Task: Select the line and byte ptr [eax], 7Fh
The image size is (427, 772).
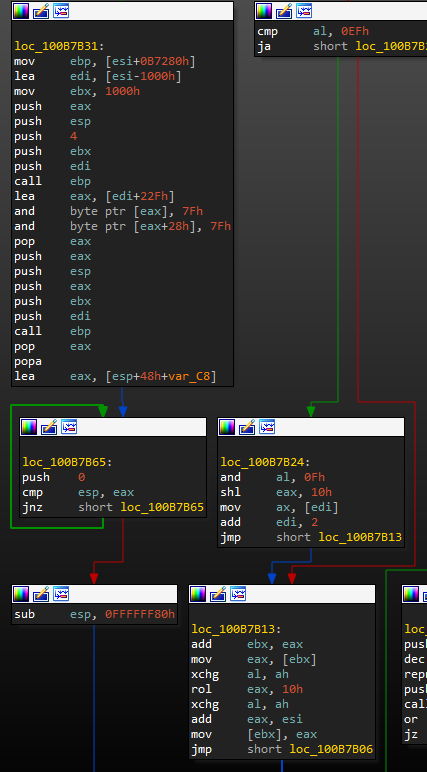Action: click(108, 211)
